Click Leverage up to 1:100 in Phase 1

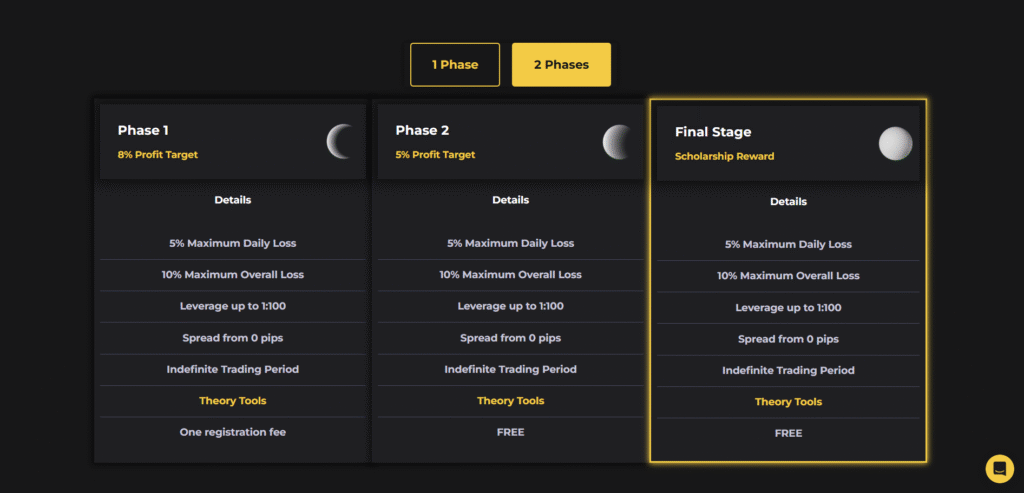(x=232, y=306)
